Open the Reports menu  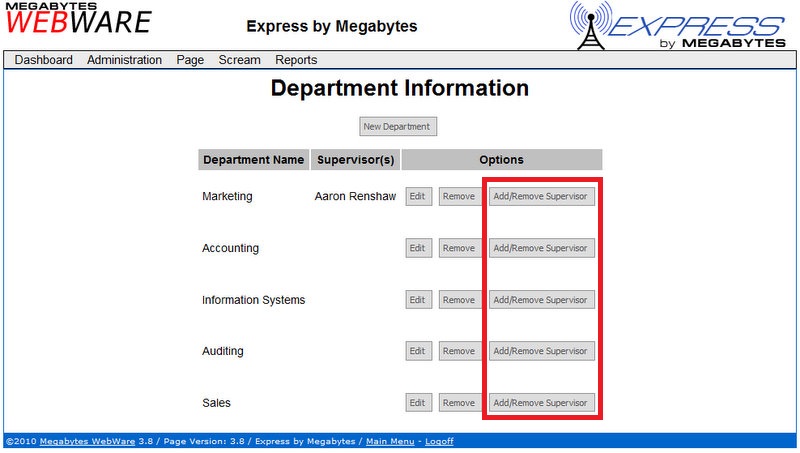tap(296, 60)
